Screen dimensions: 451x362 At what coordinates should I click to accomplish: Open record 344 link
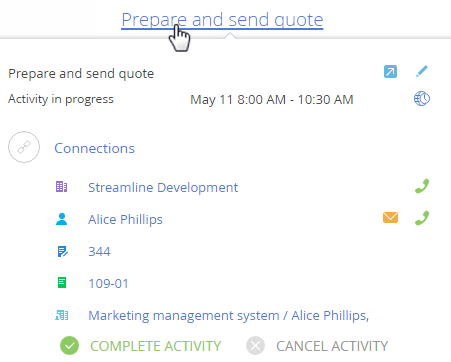click(x=99, y=251)
